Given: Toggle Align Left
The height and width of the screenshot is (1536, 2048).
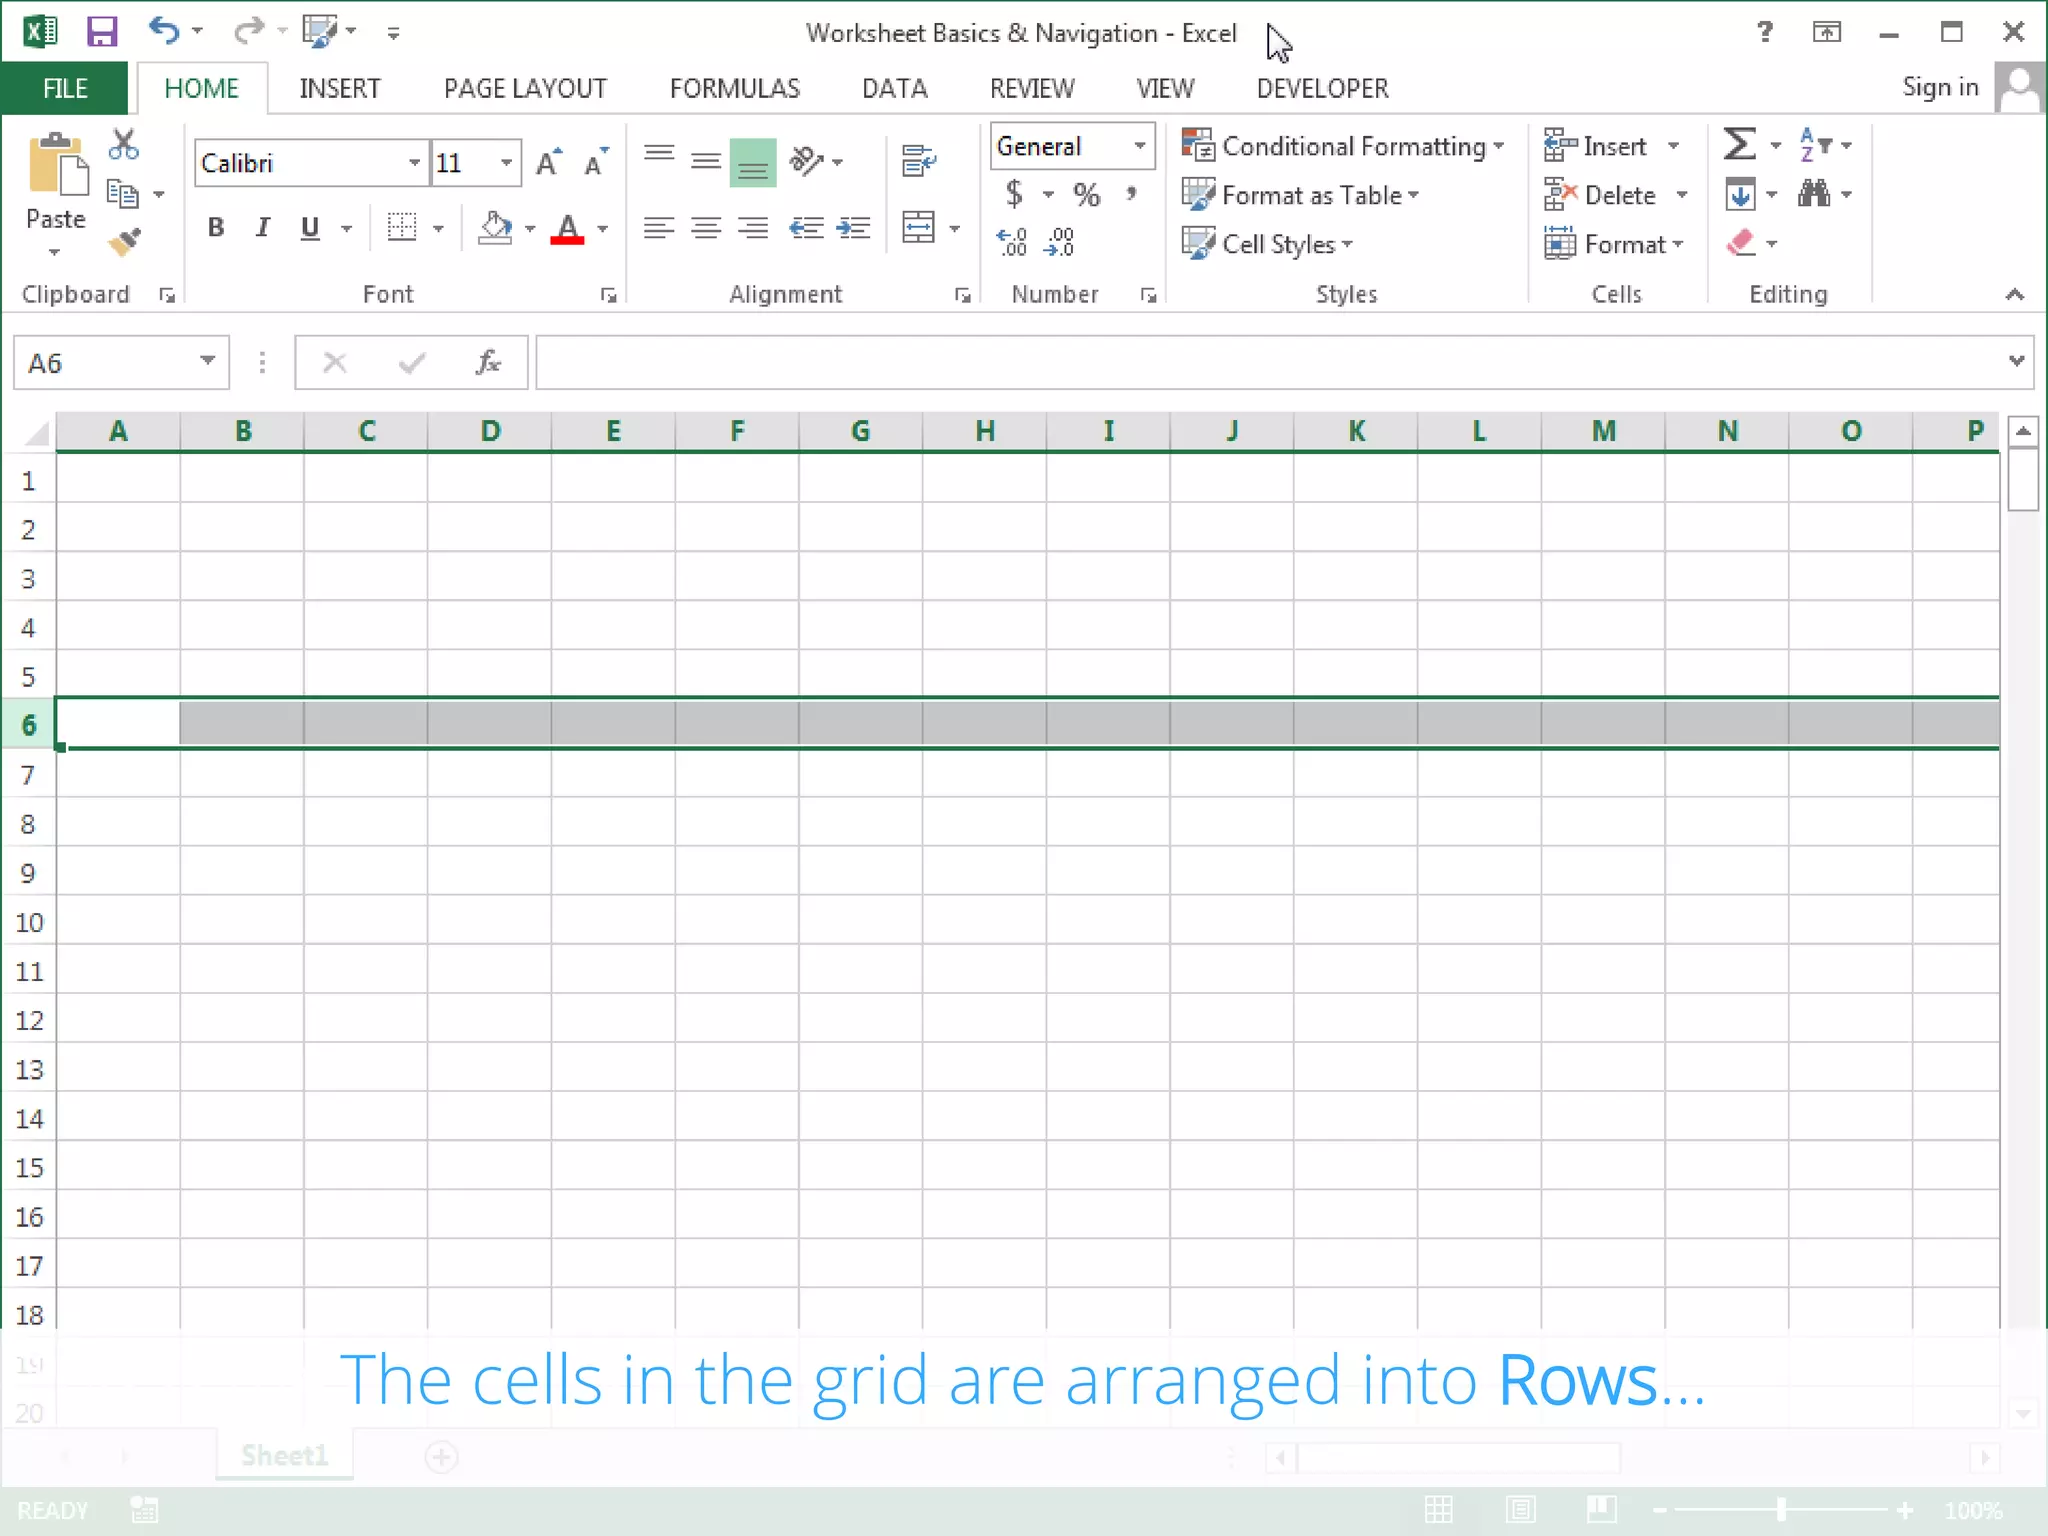Looking at the screenshot, I should (659, 228).
